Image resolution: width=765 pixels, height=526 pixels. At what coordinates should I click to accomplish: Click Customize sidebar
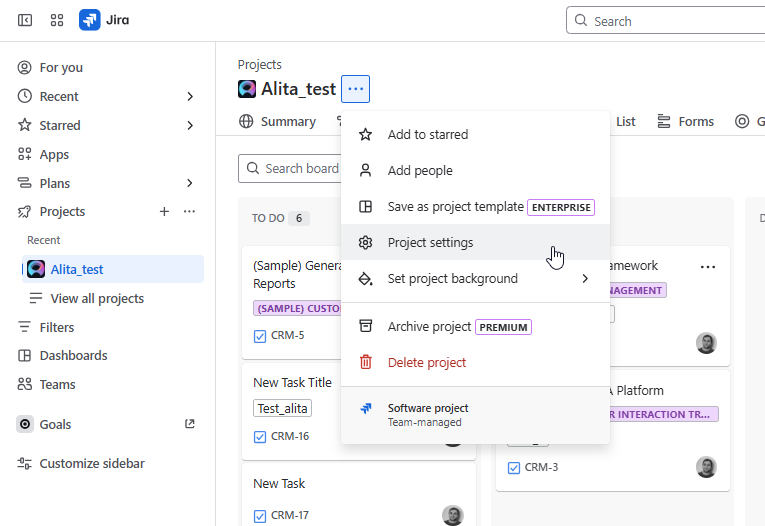point(91,464)
